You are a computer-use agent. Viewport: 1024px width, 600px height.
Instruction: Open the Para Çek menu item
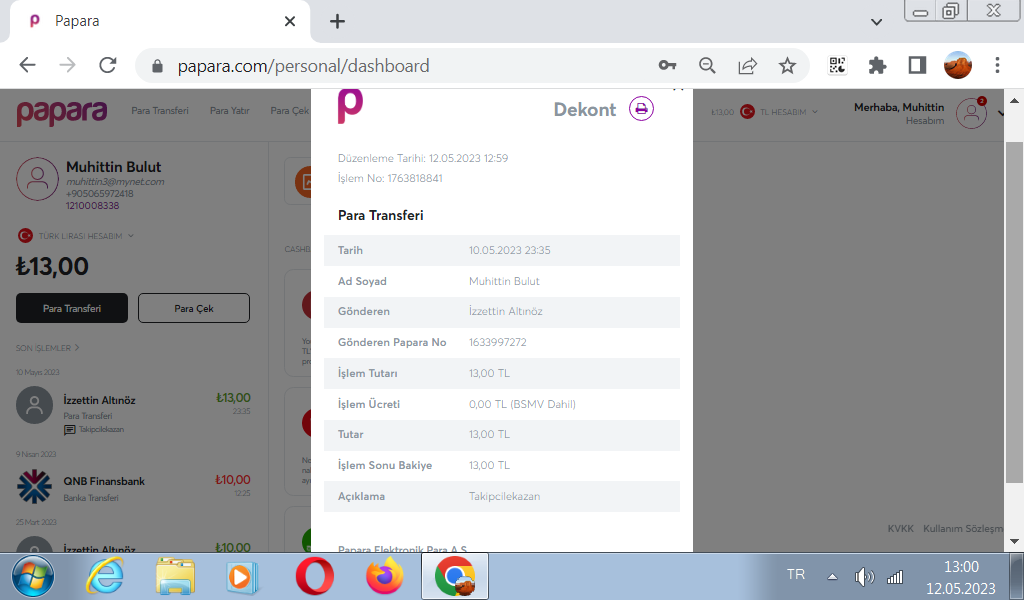coord(290,110)
